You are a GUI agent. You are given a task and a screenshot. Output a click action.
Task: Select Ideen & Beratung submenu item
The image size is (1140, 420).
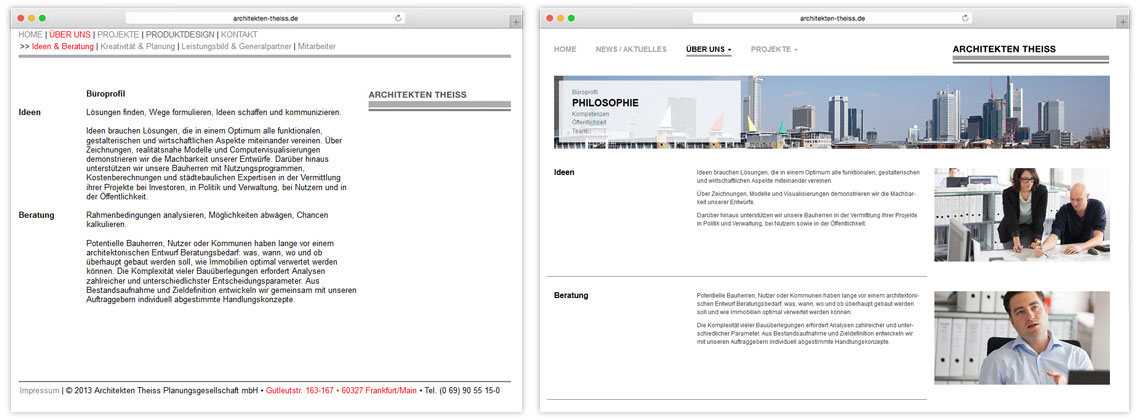(x=63, y=47)
